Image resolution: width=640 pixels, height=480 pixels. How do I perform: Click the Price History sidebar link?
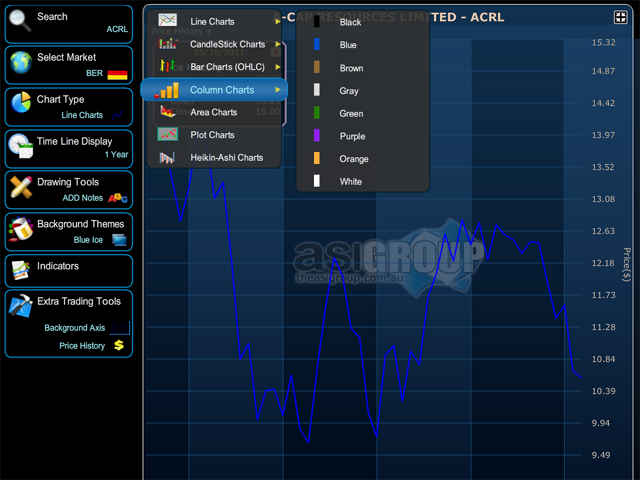pos(82,346)
